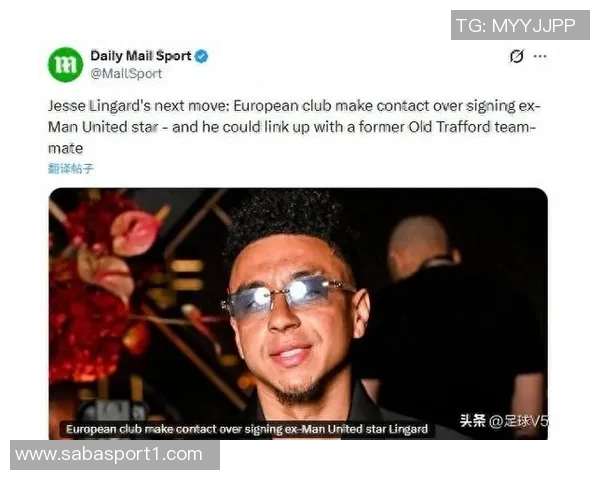Click the 'Jesse Lingard's' name in tweet
The width and height of the screenshot is (600, 480).
click(99, 106)
